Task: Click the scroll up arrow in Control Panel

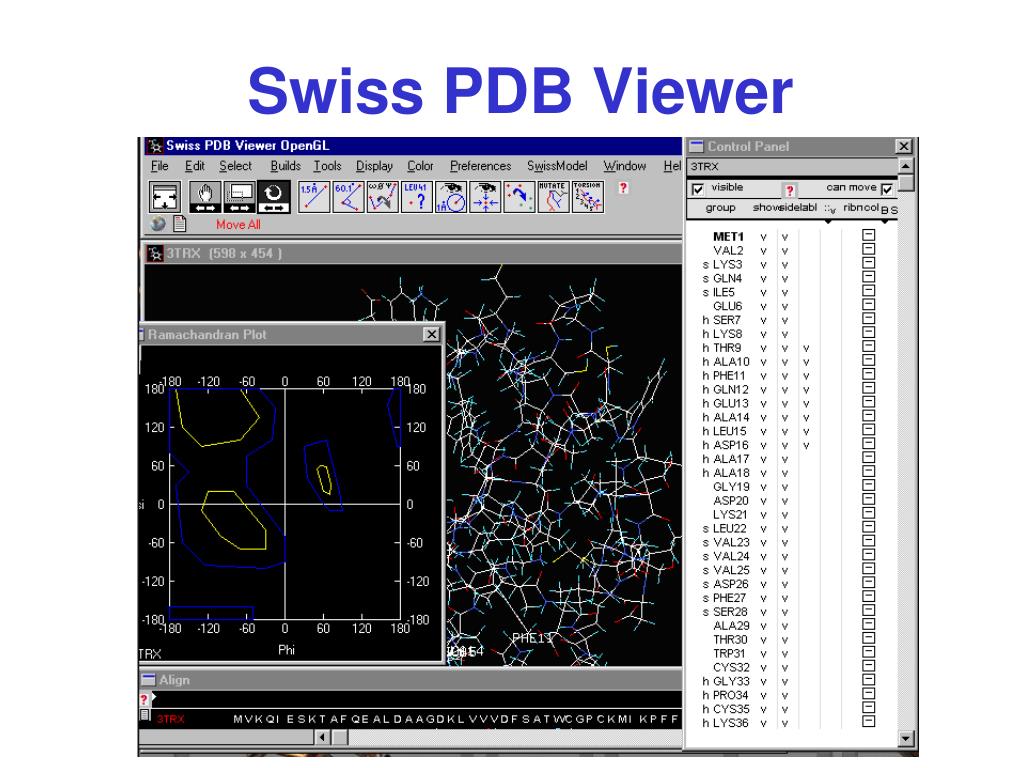Action: [905, 165]
